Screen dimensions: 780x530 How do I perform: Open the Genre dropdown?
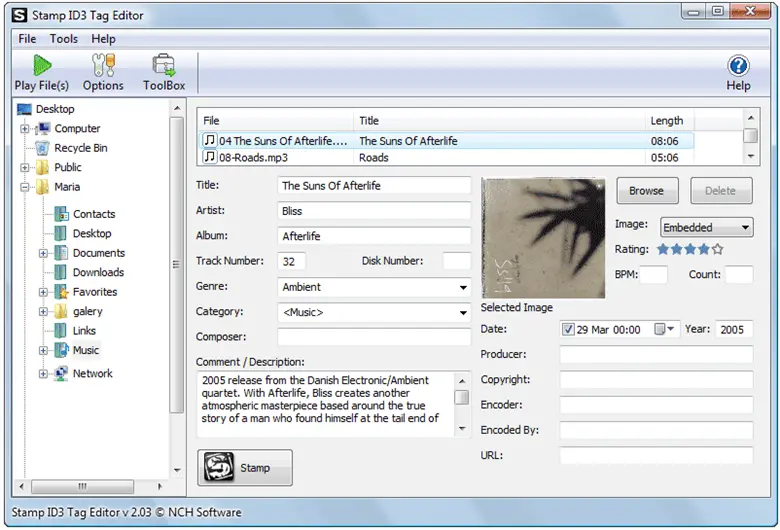click(463, 288)
